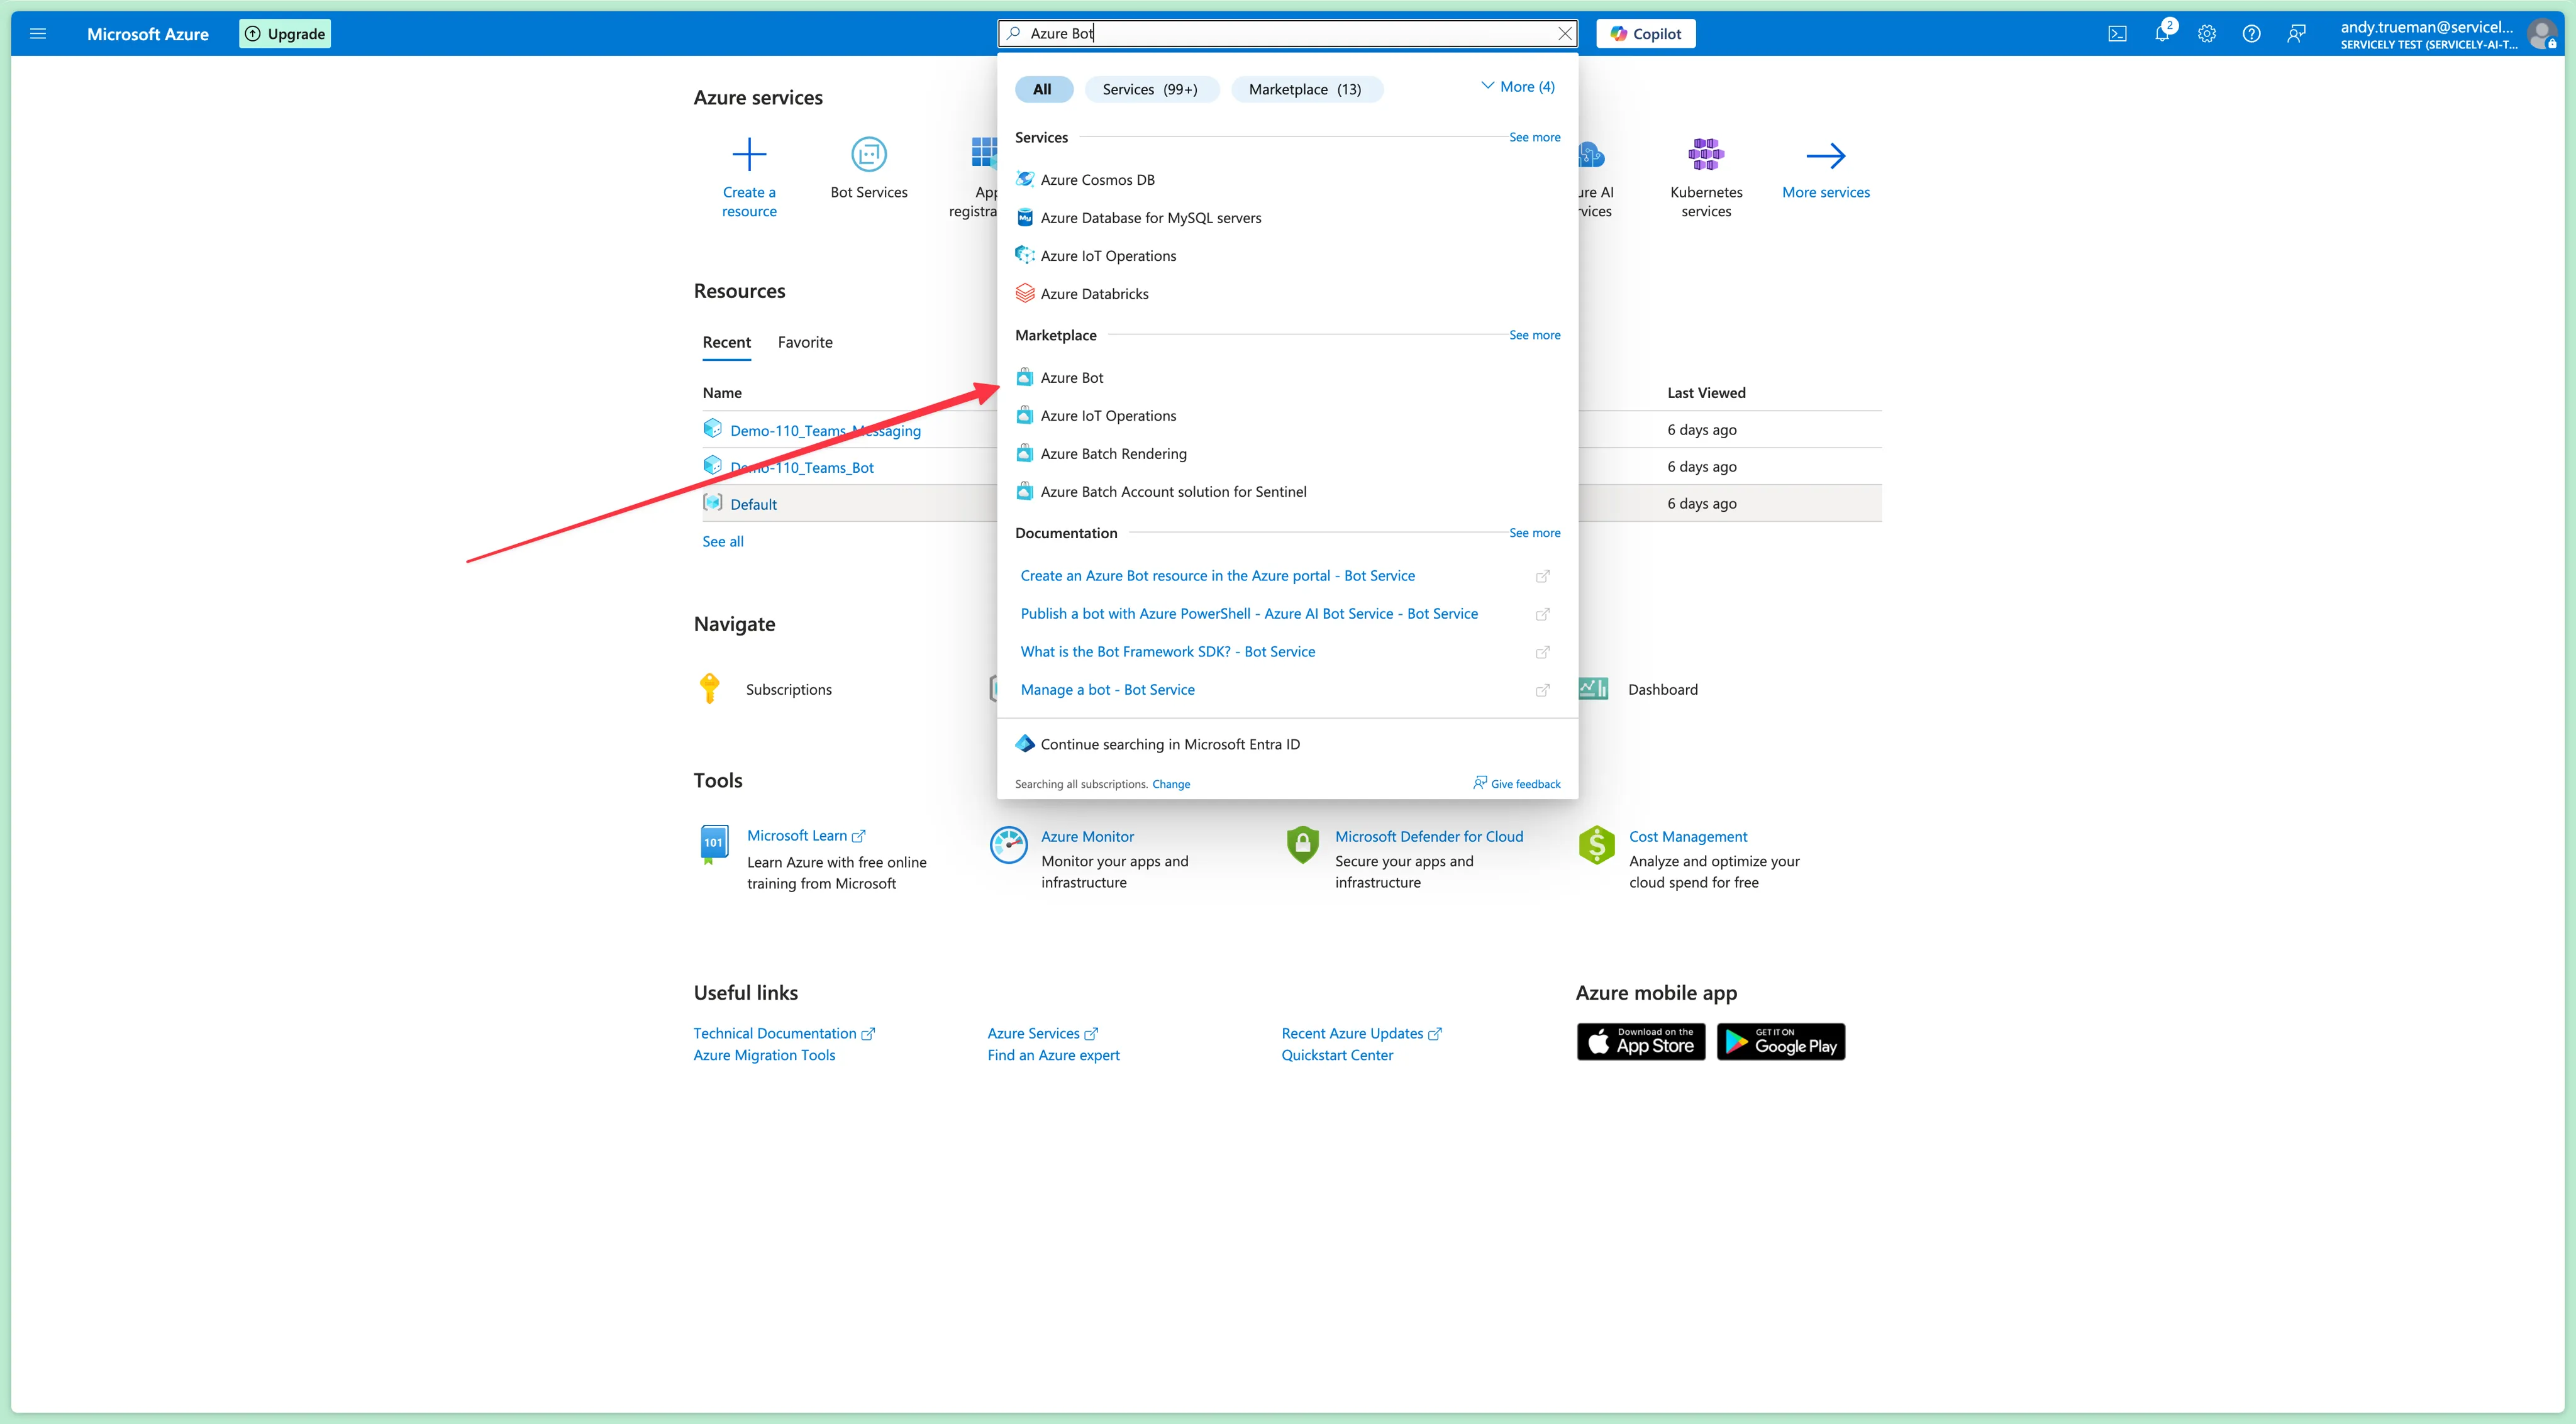Open 'What is the Bot Framework SDK?' link

click(1168, 652)
